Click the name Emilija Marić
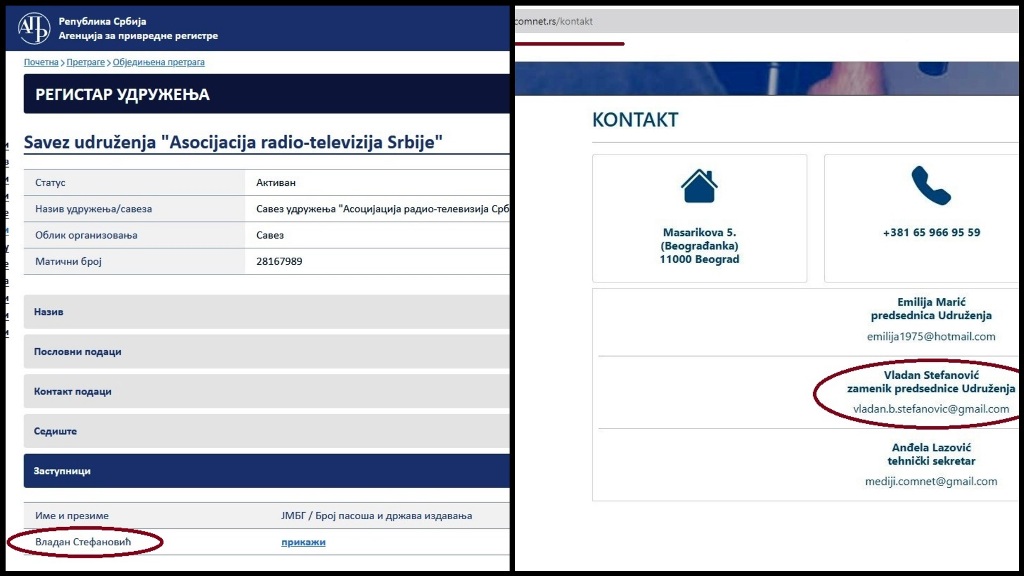This screenshot has width=1024, height=576. [931, 302]
